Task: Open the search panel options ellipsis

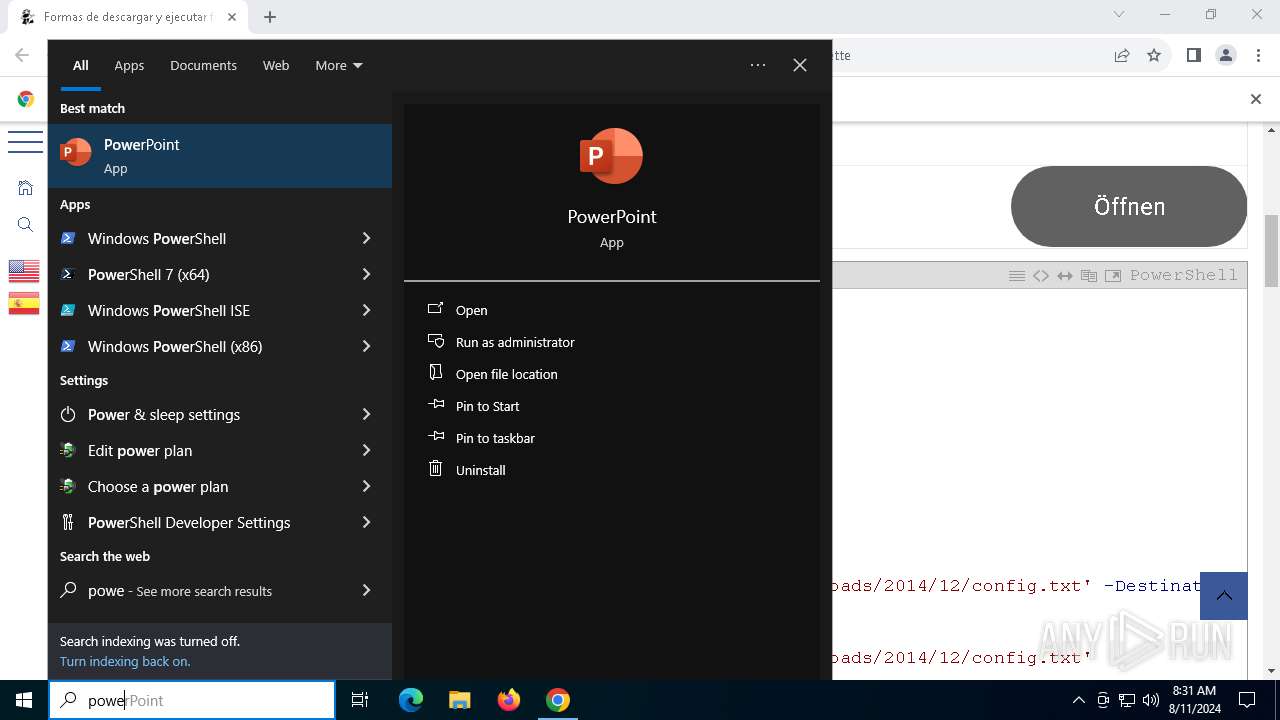Action: pos(758,65)
